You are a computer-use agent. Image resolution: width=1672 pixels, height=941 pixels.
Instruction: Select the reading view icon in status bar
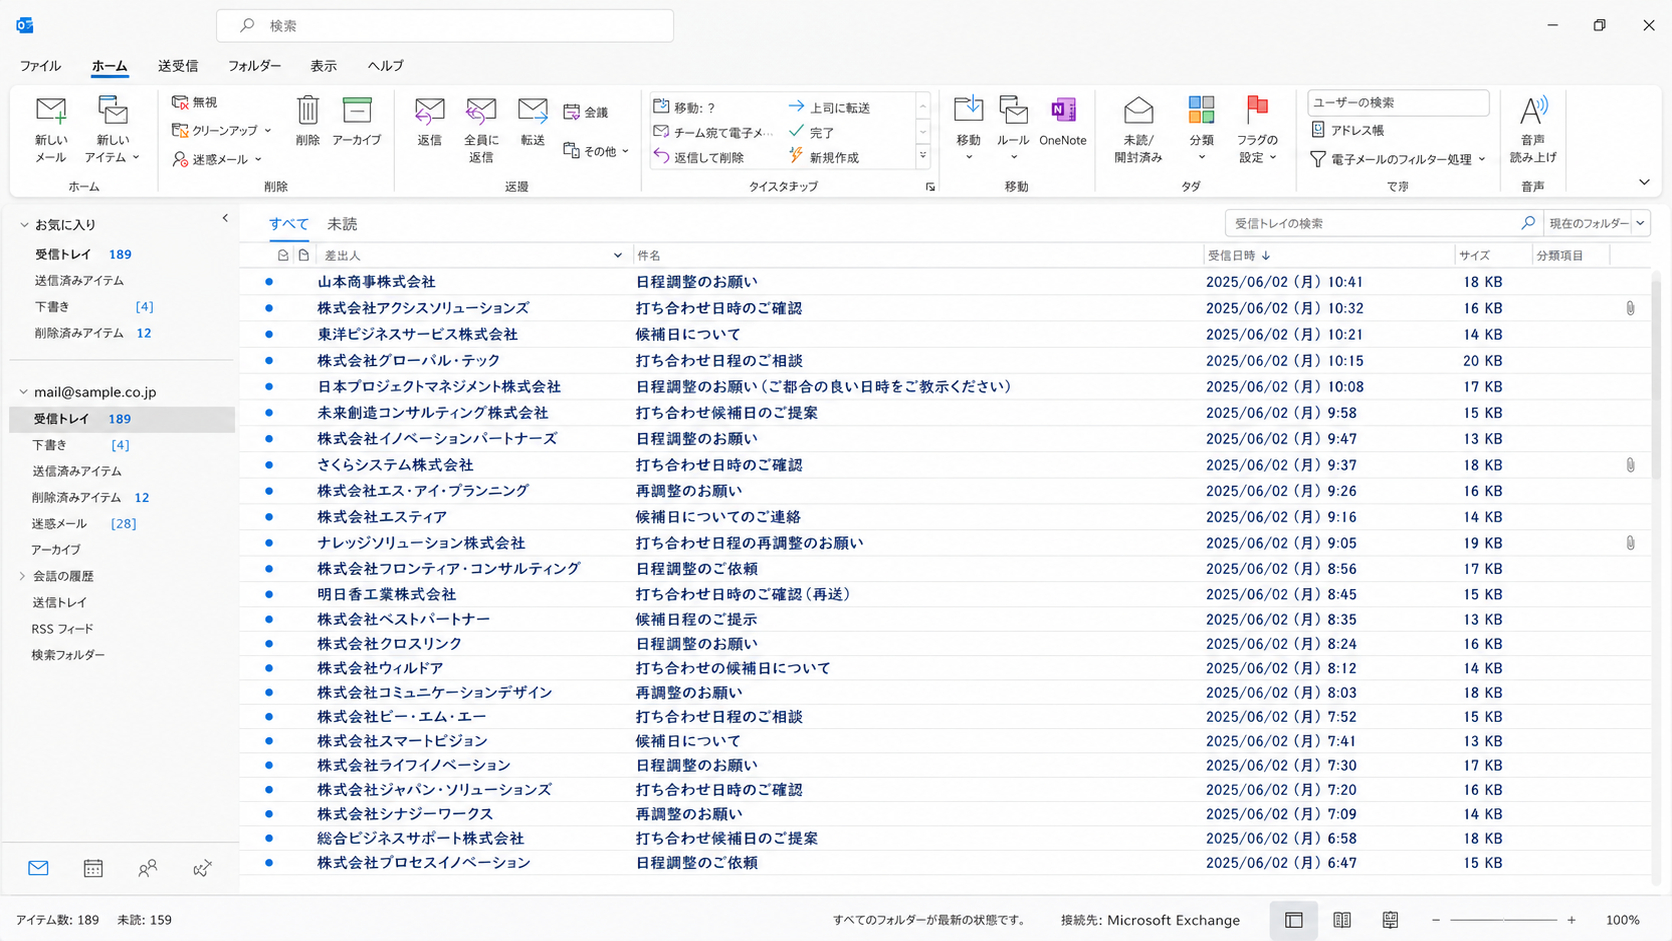point(1342,920)
